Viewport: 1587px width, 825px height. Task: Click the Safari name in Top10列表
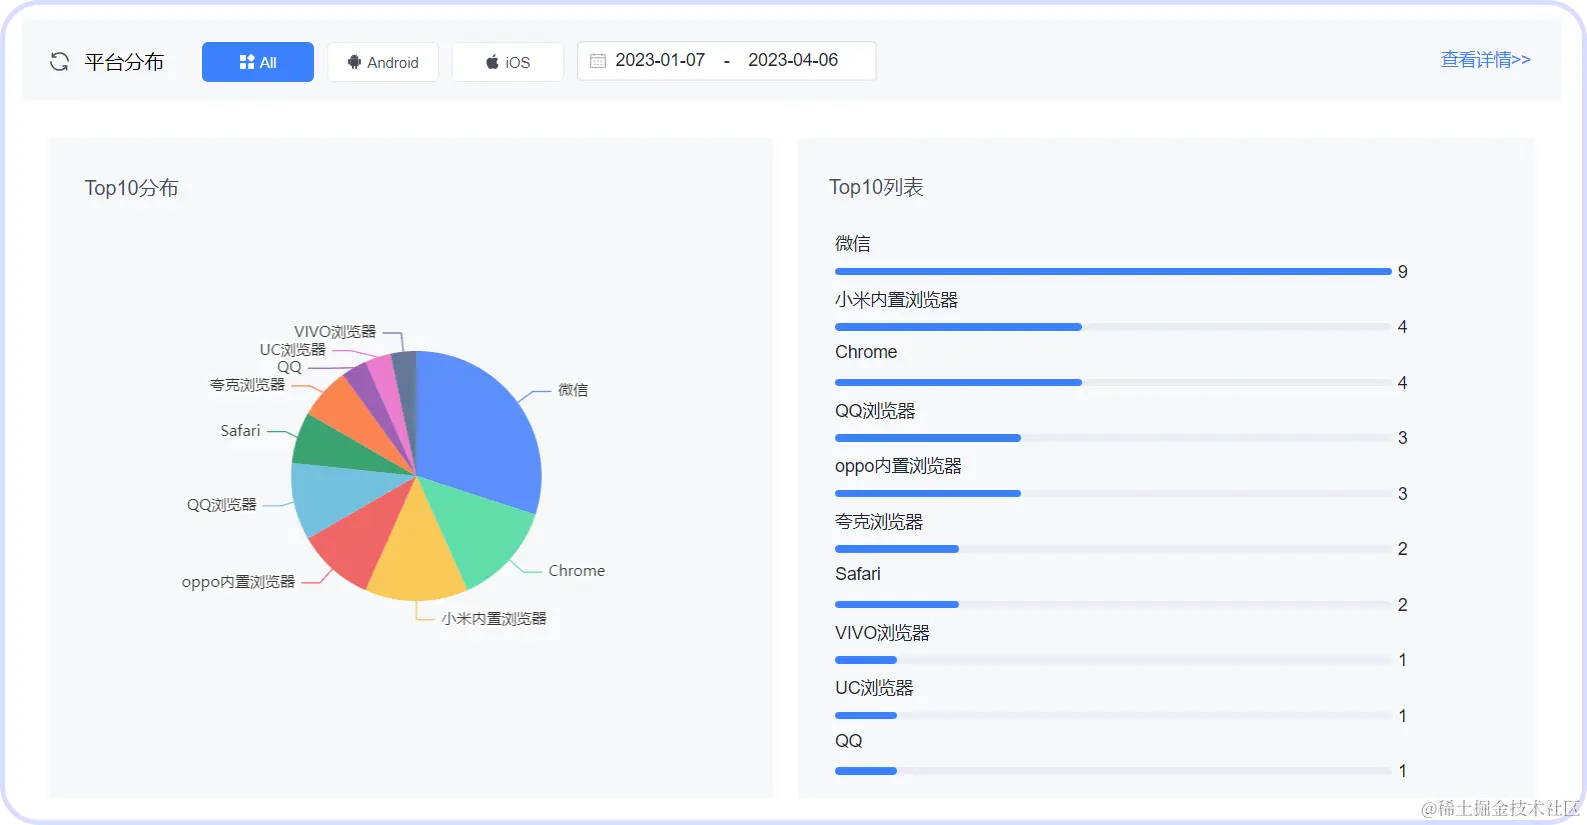coord(858,574)
